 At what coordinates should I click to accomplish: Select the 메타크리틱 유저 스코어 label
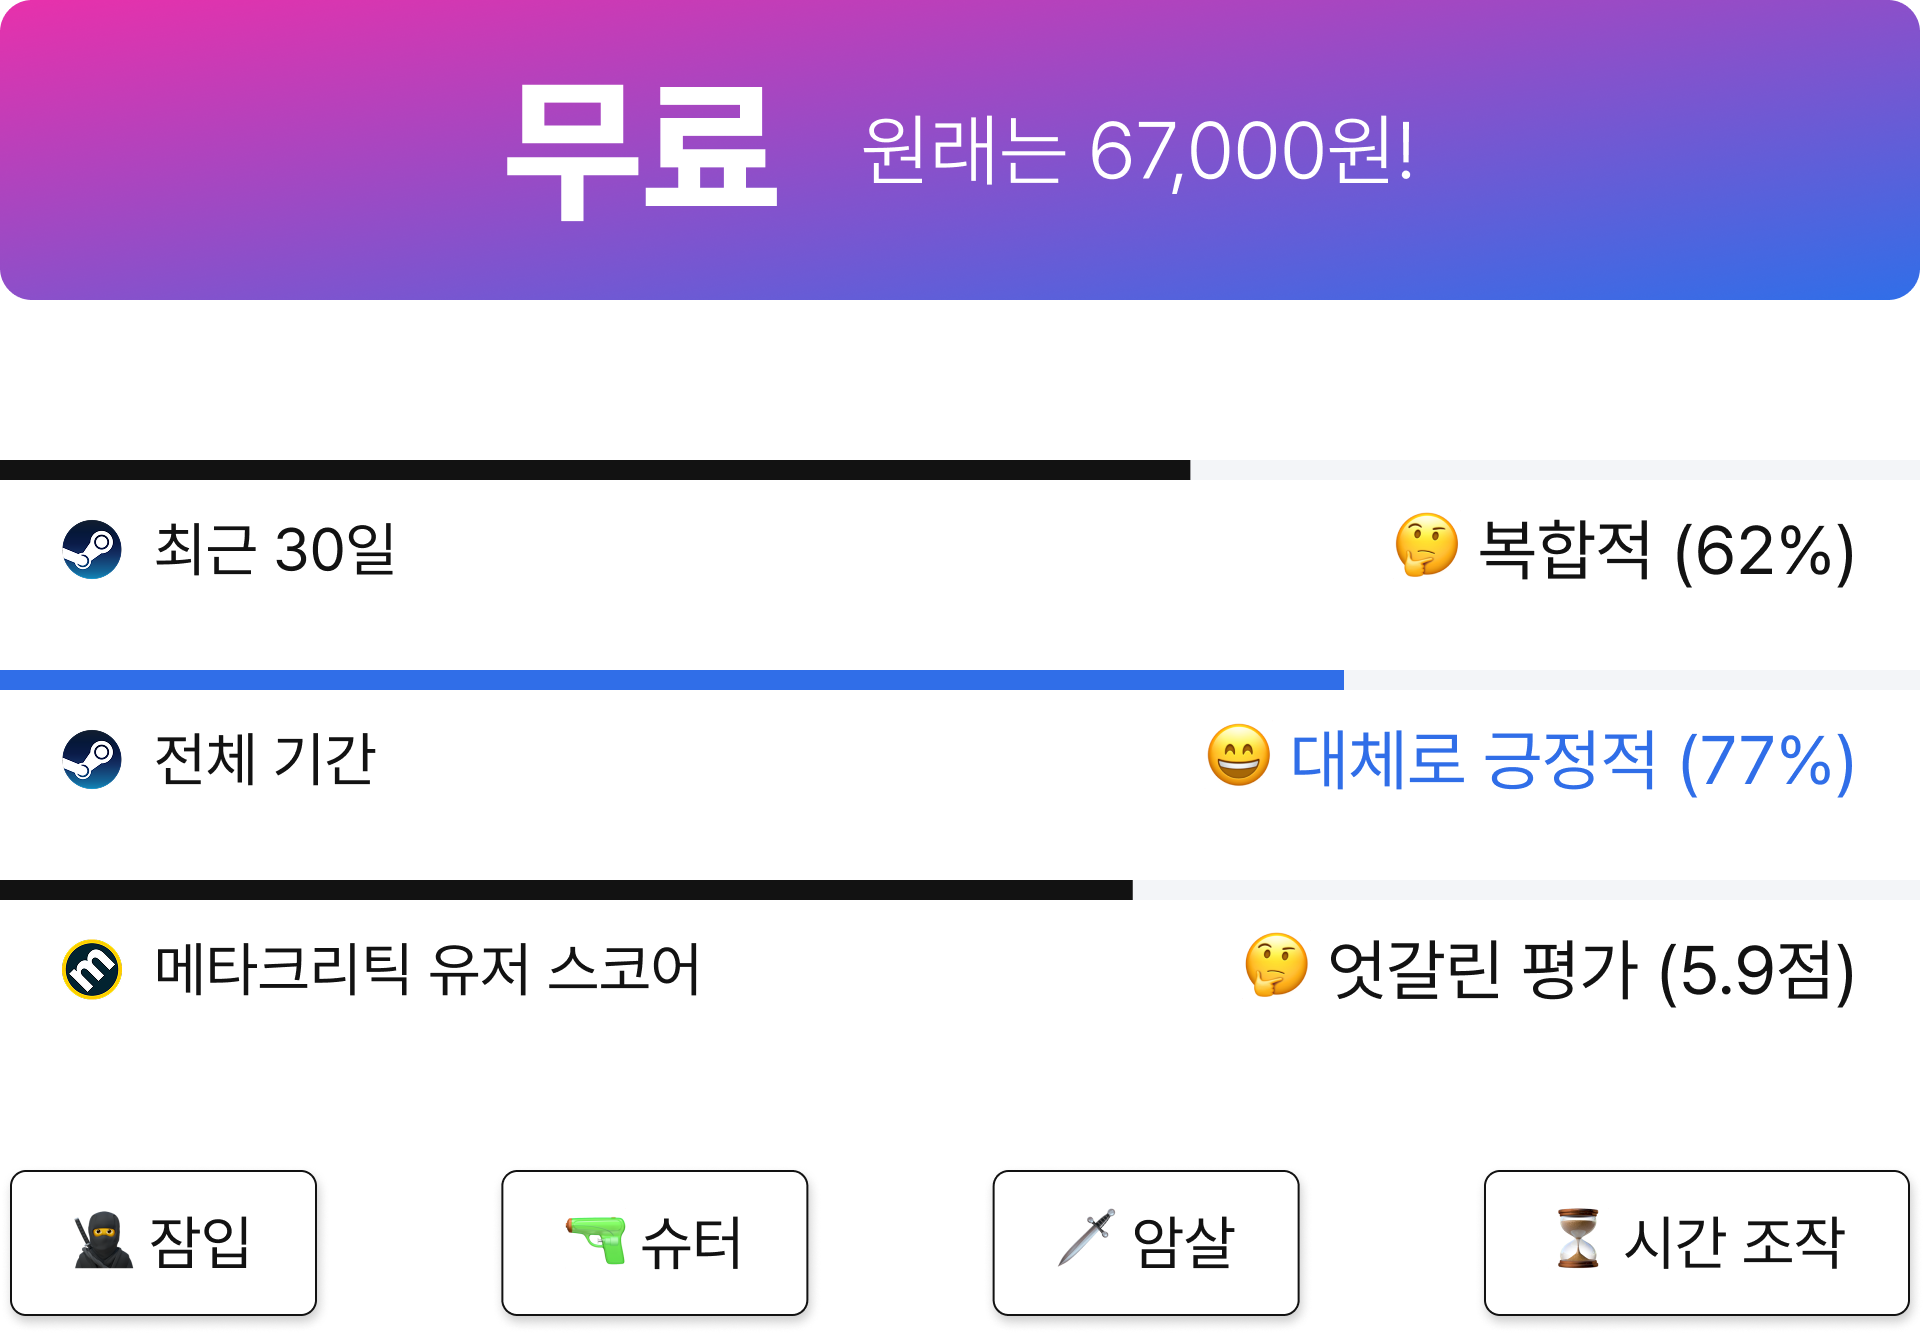tap(427, 969)
